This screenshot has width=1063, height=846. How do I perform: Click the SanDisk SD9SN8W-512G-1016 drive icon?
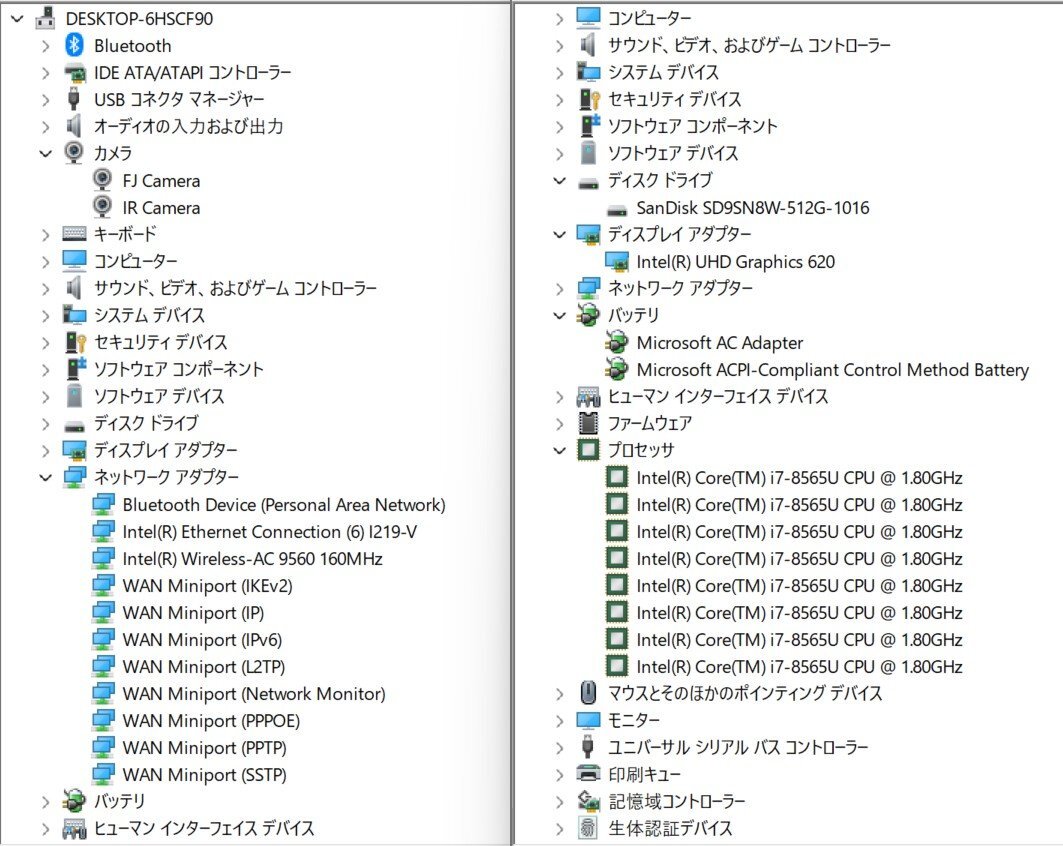[616, 209]
